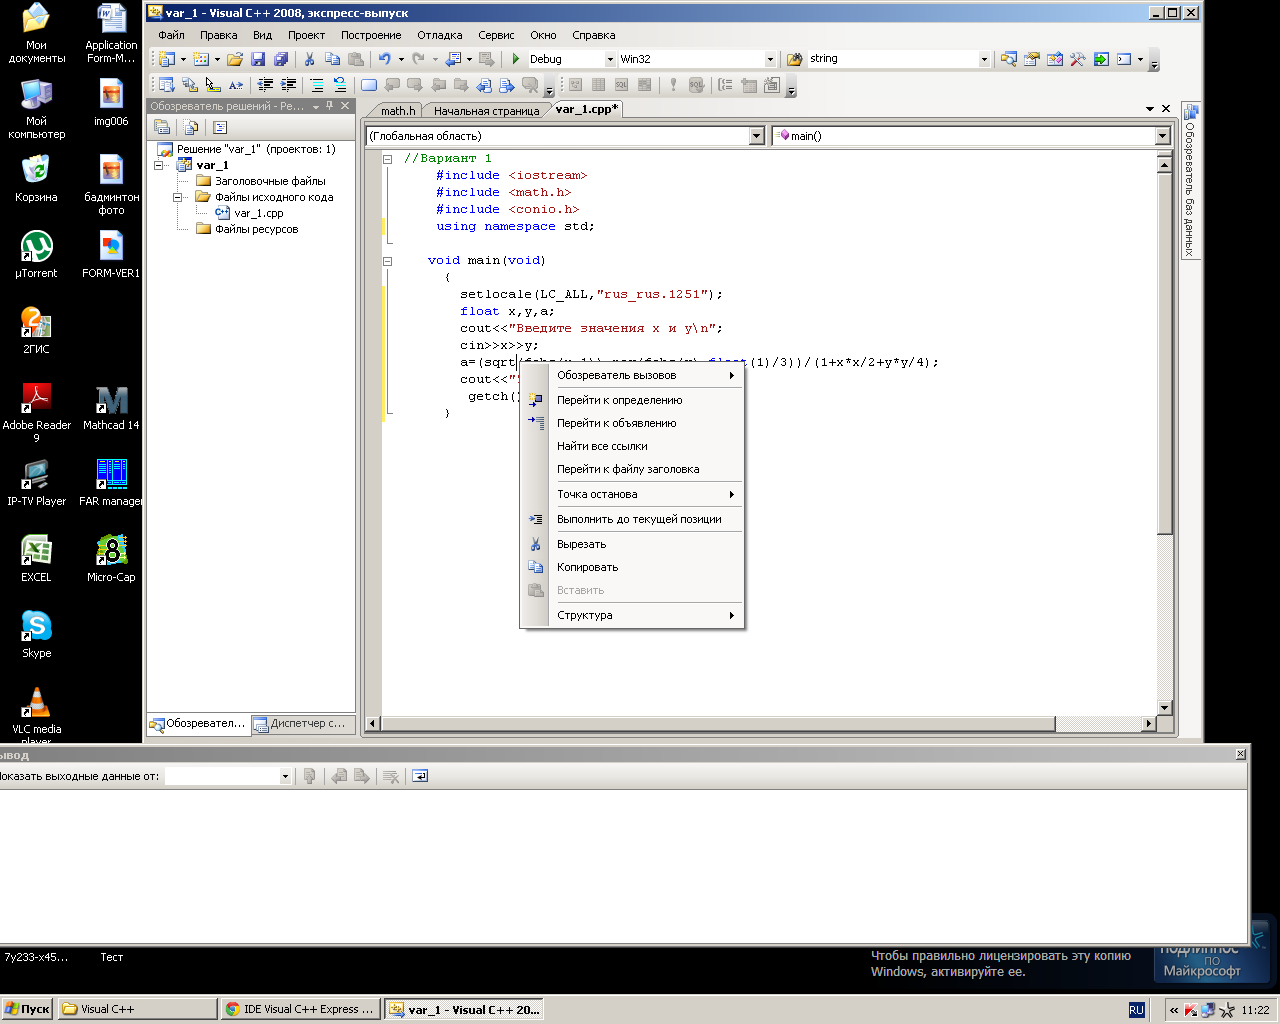Click the Copy icon in toolbar
The image size is (1280, 1024).
(x=332, y=59)
